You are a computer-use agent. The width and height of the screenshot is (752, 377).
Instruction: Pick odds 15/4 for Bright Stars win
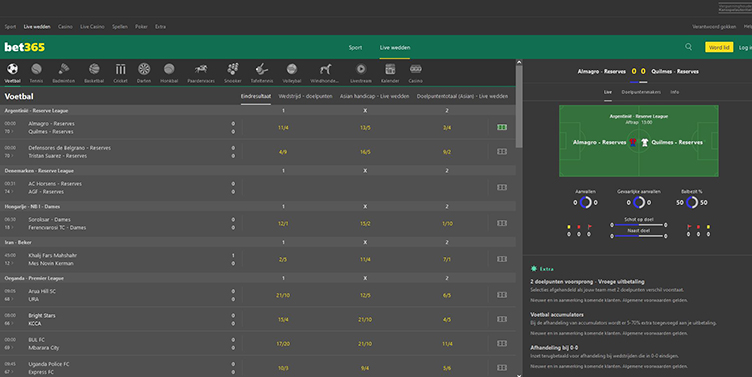283,319
